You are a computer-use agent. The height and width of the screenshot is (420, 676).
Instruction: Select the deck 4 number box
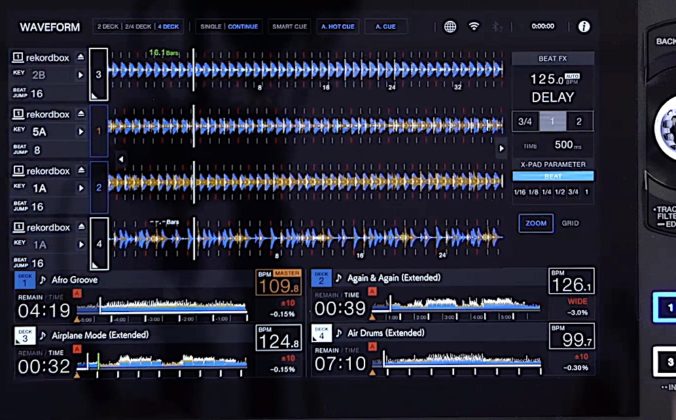(98, 243)
